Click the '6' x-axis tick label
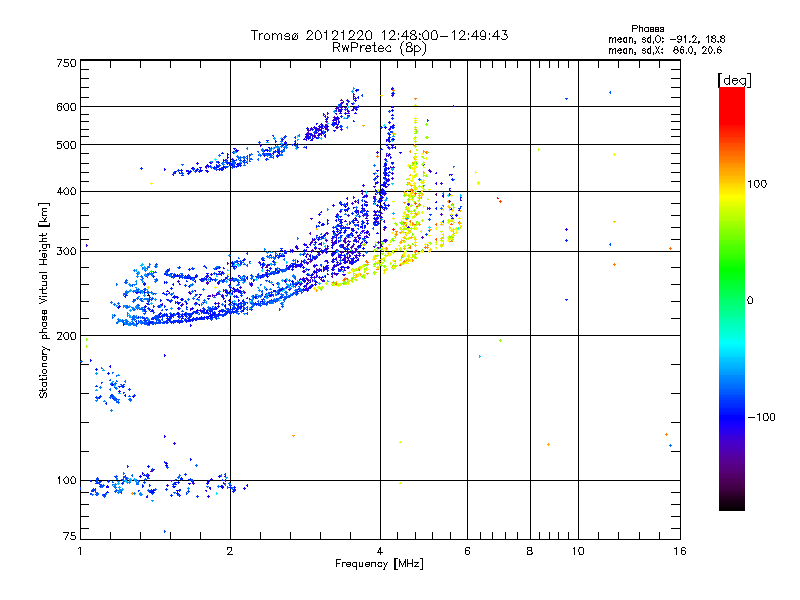The width and height of the screenshot is (800, 600). click(x=467, y=551)
